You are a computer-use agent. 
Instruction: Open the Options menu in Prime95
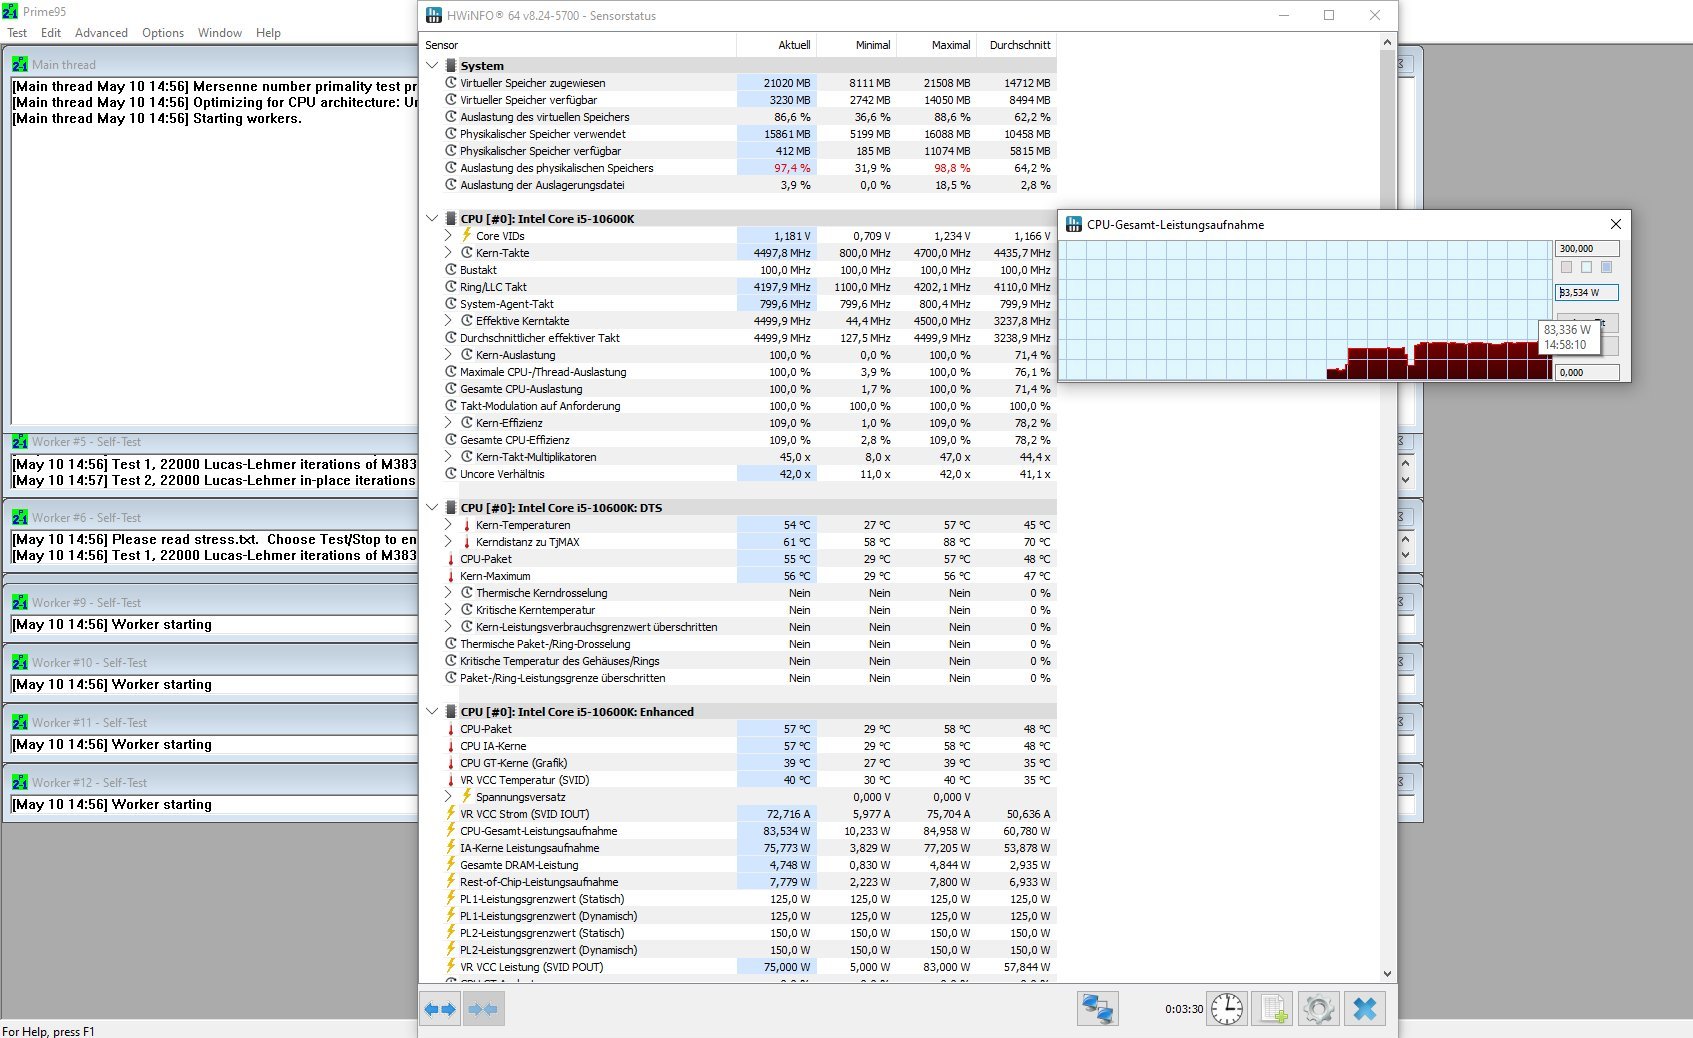tap(163, 32)
